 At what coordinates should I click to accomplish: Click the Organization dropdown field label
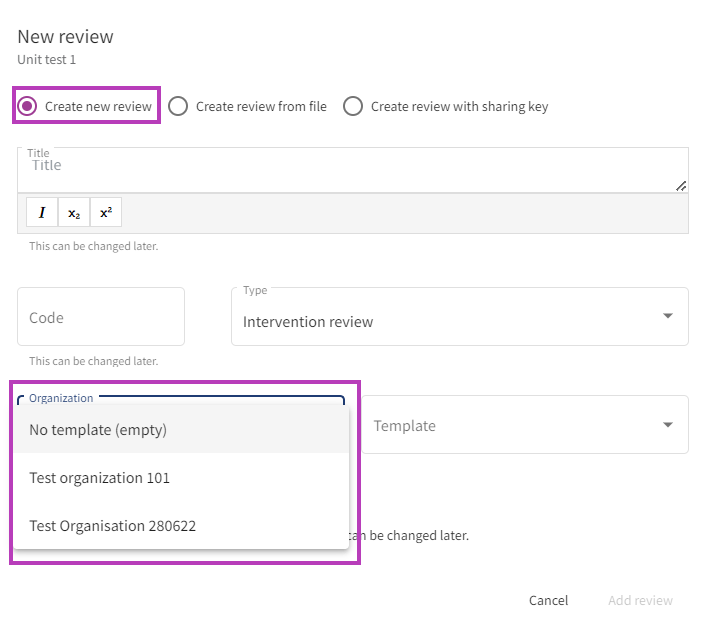click(61, 398)
